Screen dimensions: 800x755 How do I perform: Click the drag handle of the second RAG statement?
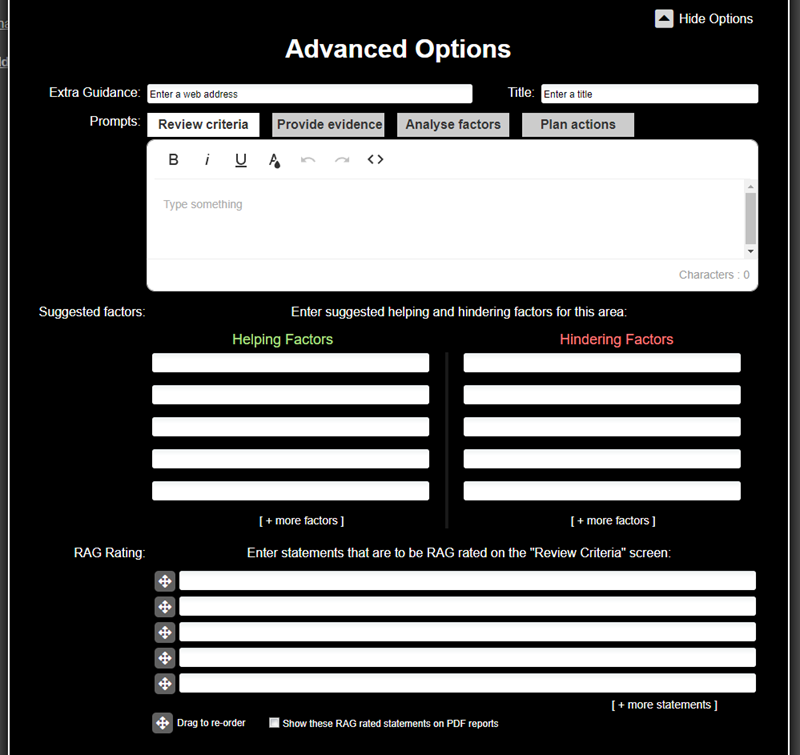pyautogui.click(x=165, y=607)
